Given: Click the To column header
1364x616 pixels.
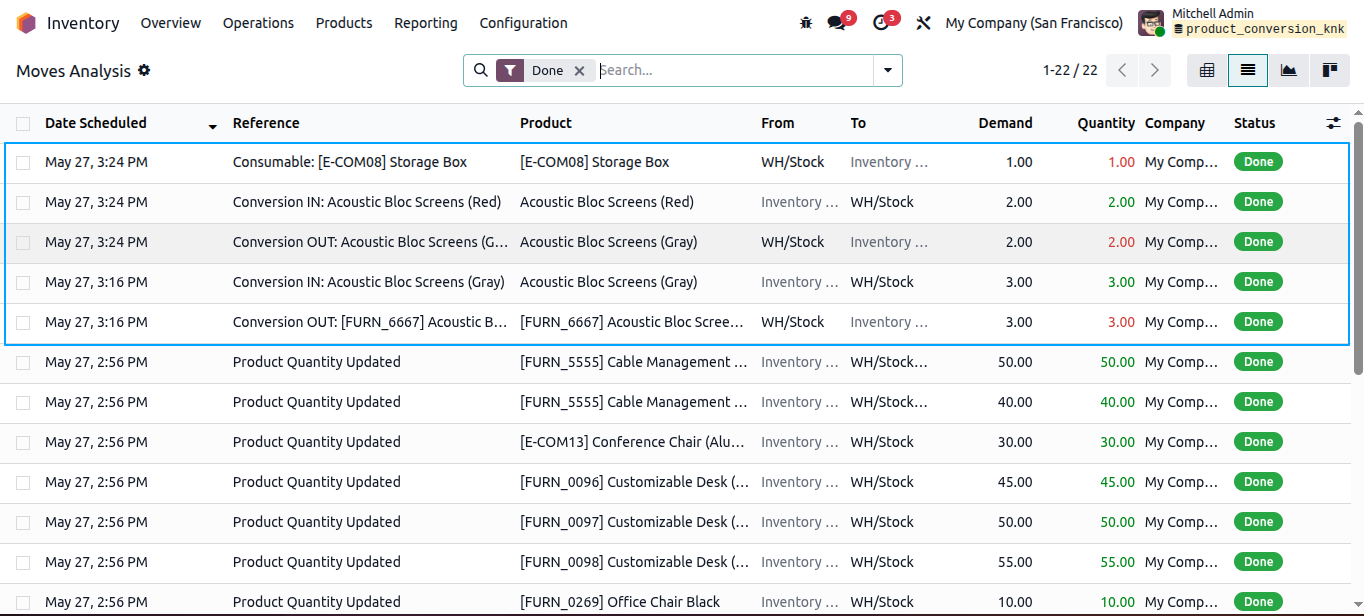Looking at the screenshot, I should coord(858,123).
